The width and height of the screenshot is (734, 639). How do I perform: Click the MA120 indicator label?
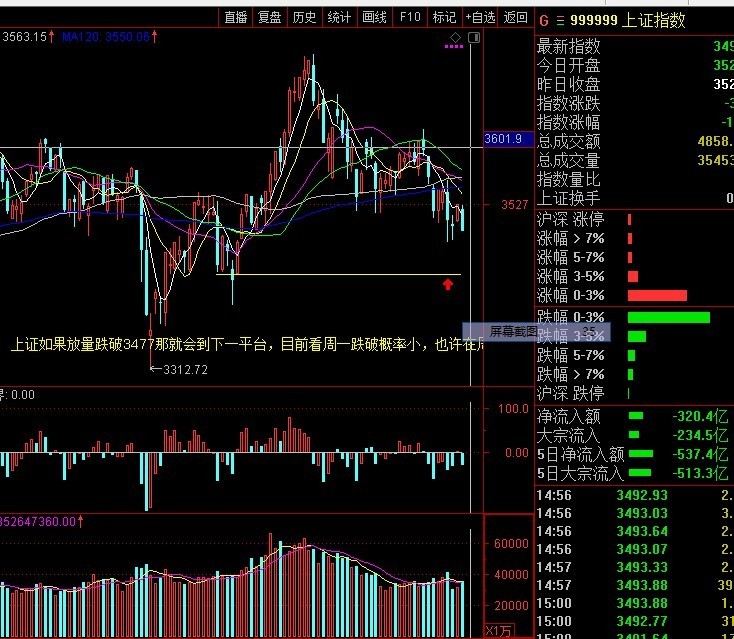click(x=105, y=36)
